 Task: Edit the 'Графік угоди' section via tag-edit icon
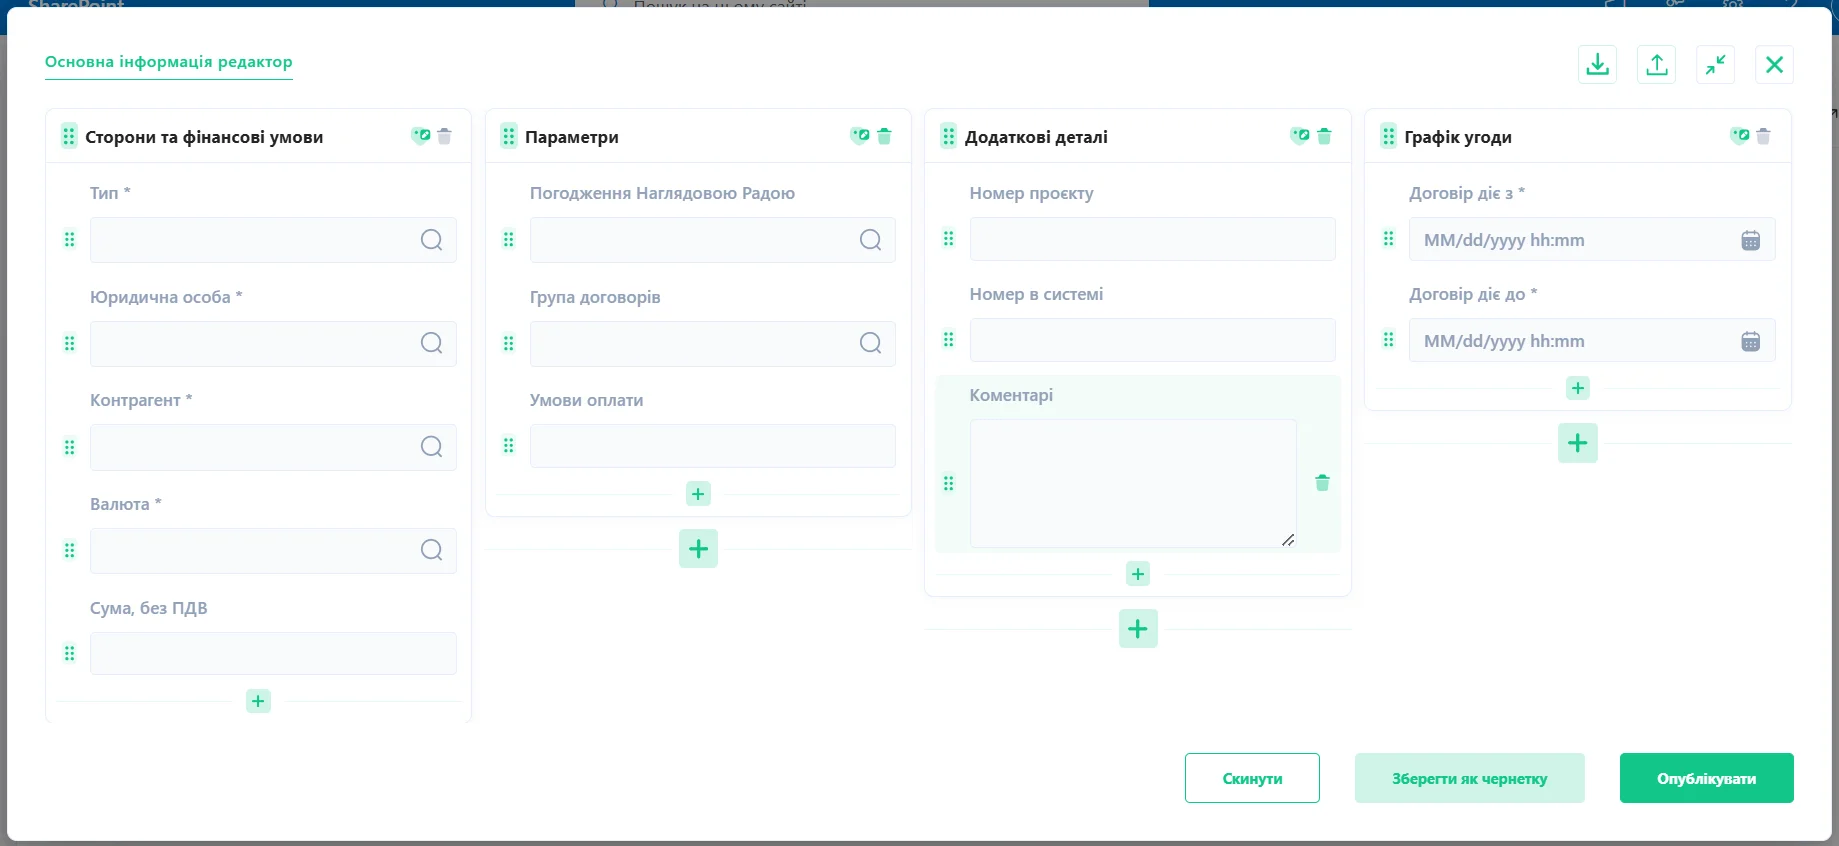pyautogui.click(x=1740, y=136)
